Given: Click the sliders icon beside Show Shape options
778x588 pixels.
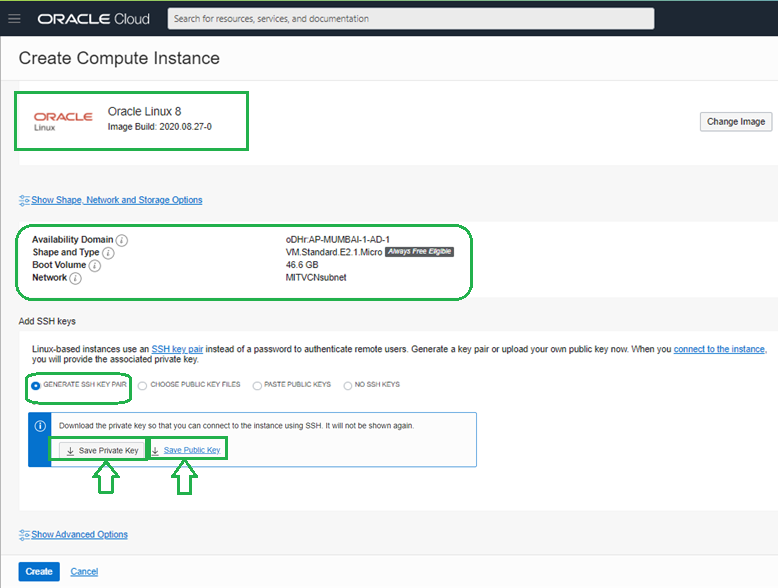Looking at the screenshot, I should click(x=24, y=200).
